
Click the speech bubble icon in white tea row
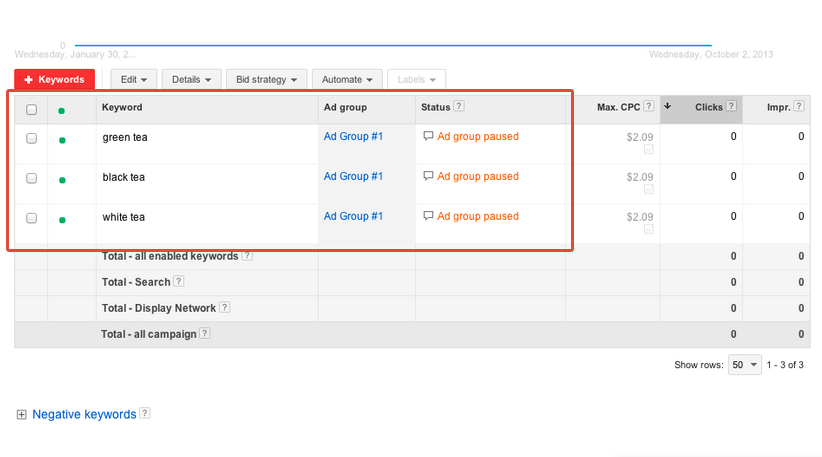pos(429,216)
